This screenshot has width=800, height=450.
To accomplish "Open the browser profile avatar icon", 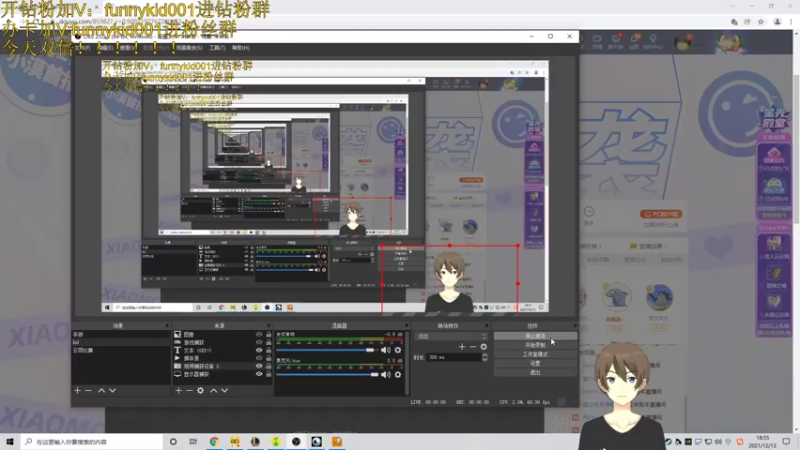I will pos(778,22).
